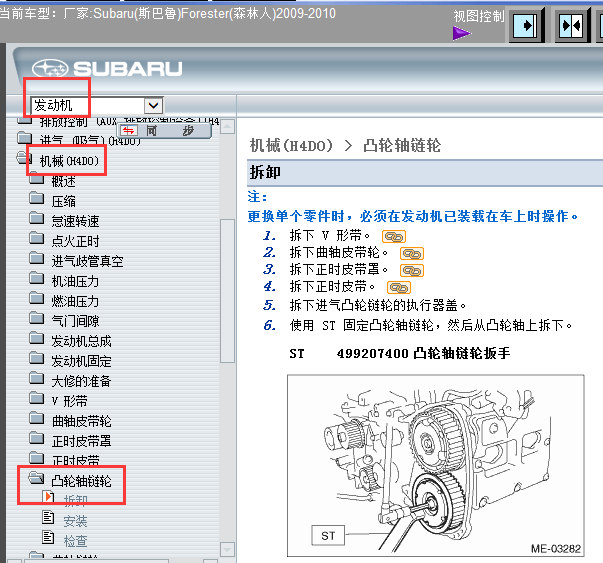Image resolution: width=603 pixels, height=563 pixels.
Task: Open the 进气(吸气)(H4DO) folder
Action: 90,140
